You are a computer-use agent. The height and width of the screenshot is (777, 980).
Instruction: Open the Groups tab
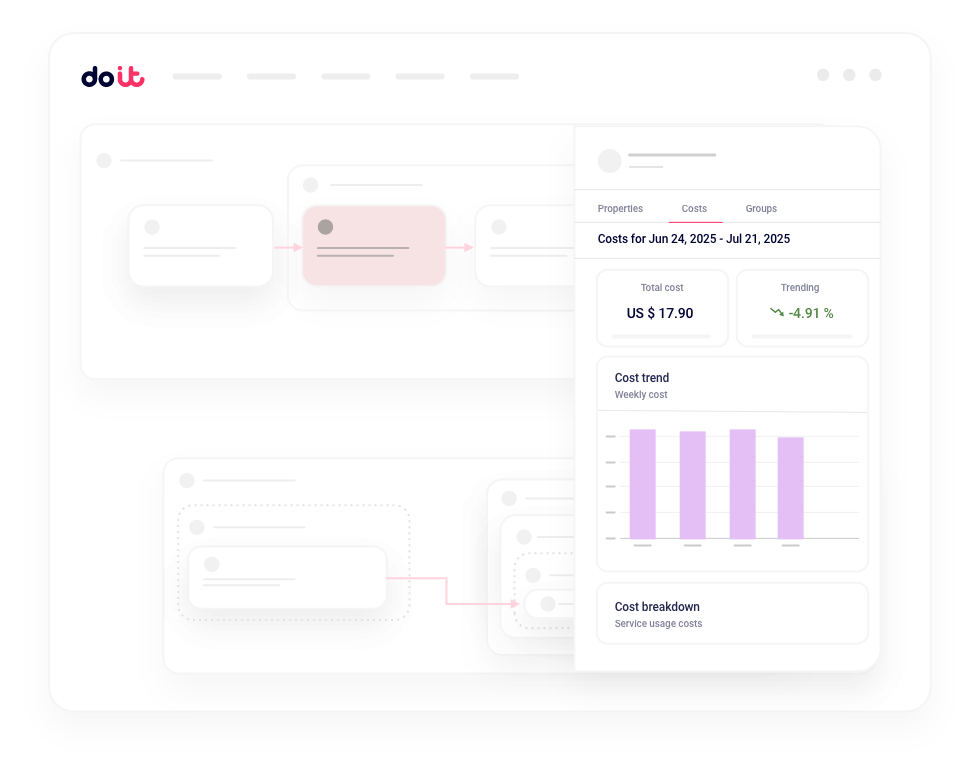[x=761, y=209]
